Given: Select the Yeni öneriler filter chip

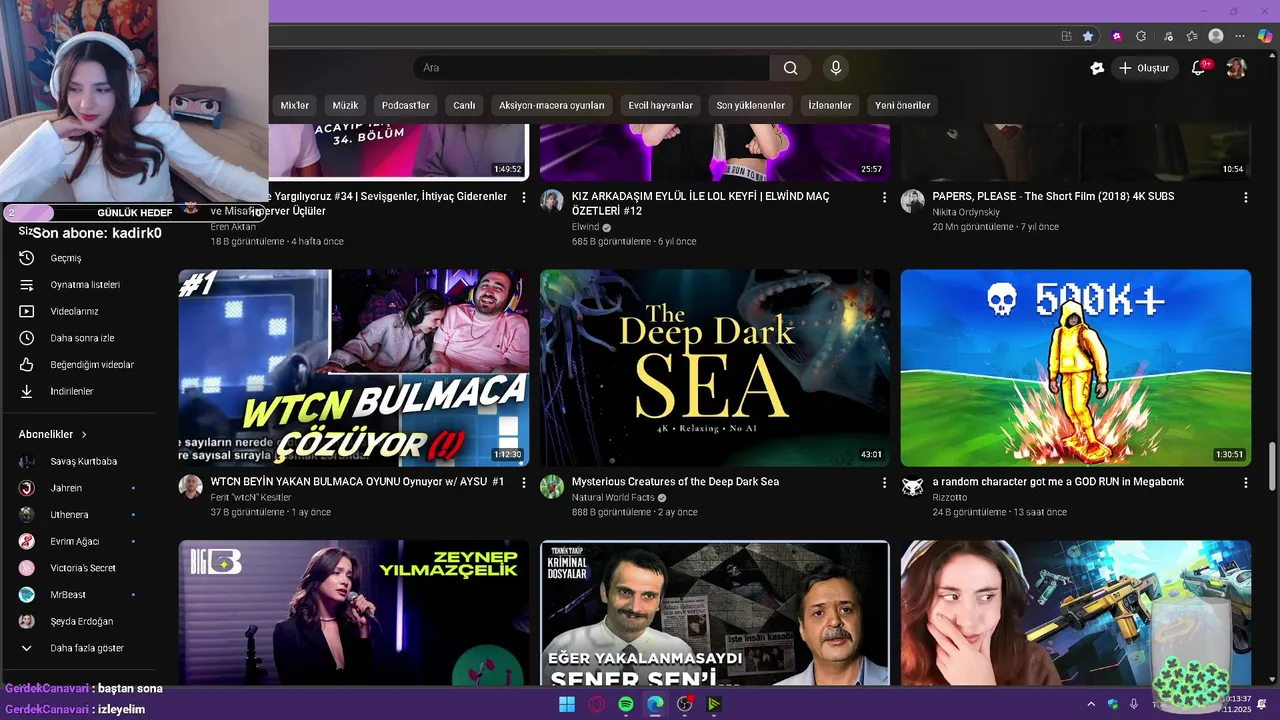Looking at the screenshot, I should (x=902, y=105).
